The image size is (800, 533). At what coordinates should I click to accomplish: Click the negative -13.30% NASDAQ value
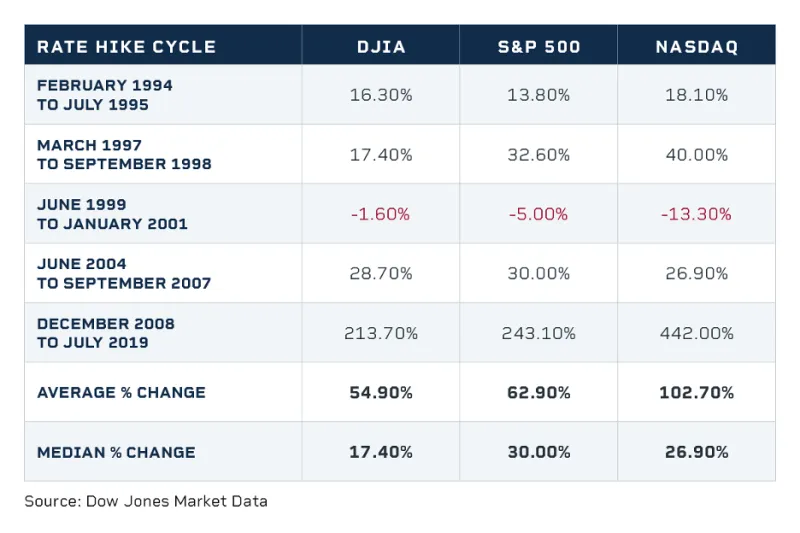coord(697,214)
